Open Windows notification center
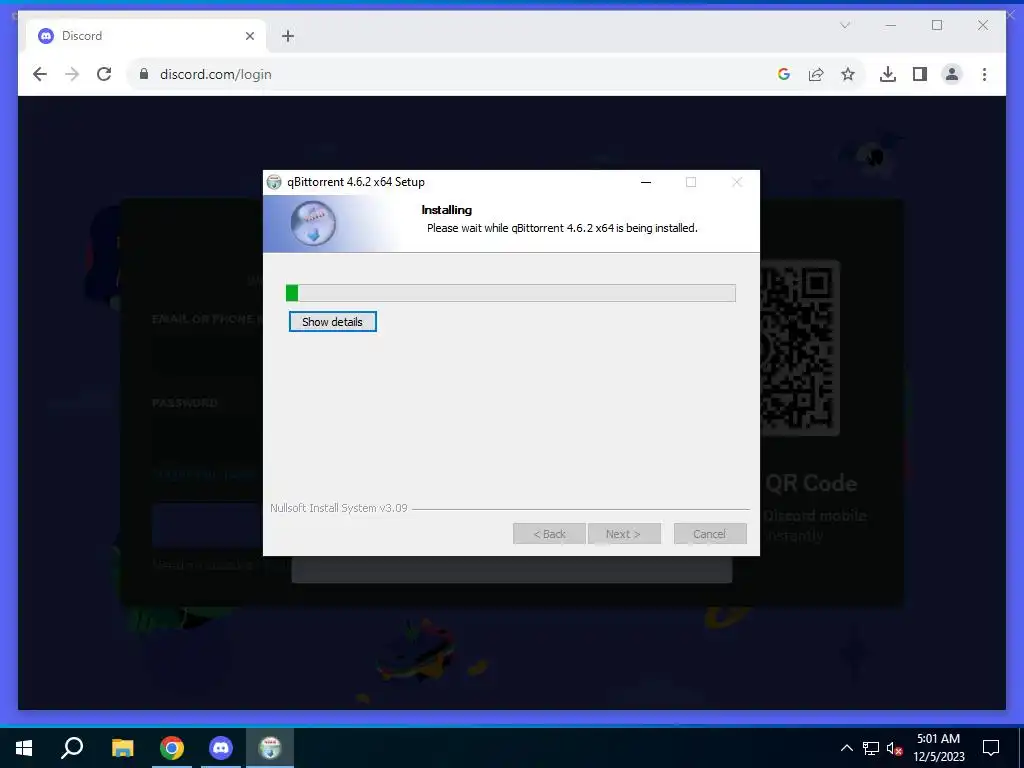The height and width of the screenshot is (768, 1024). click(991, 748)
